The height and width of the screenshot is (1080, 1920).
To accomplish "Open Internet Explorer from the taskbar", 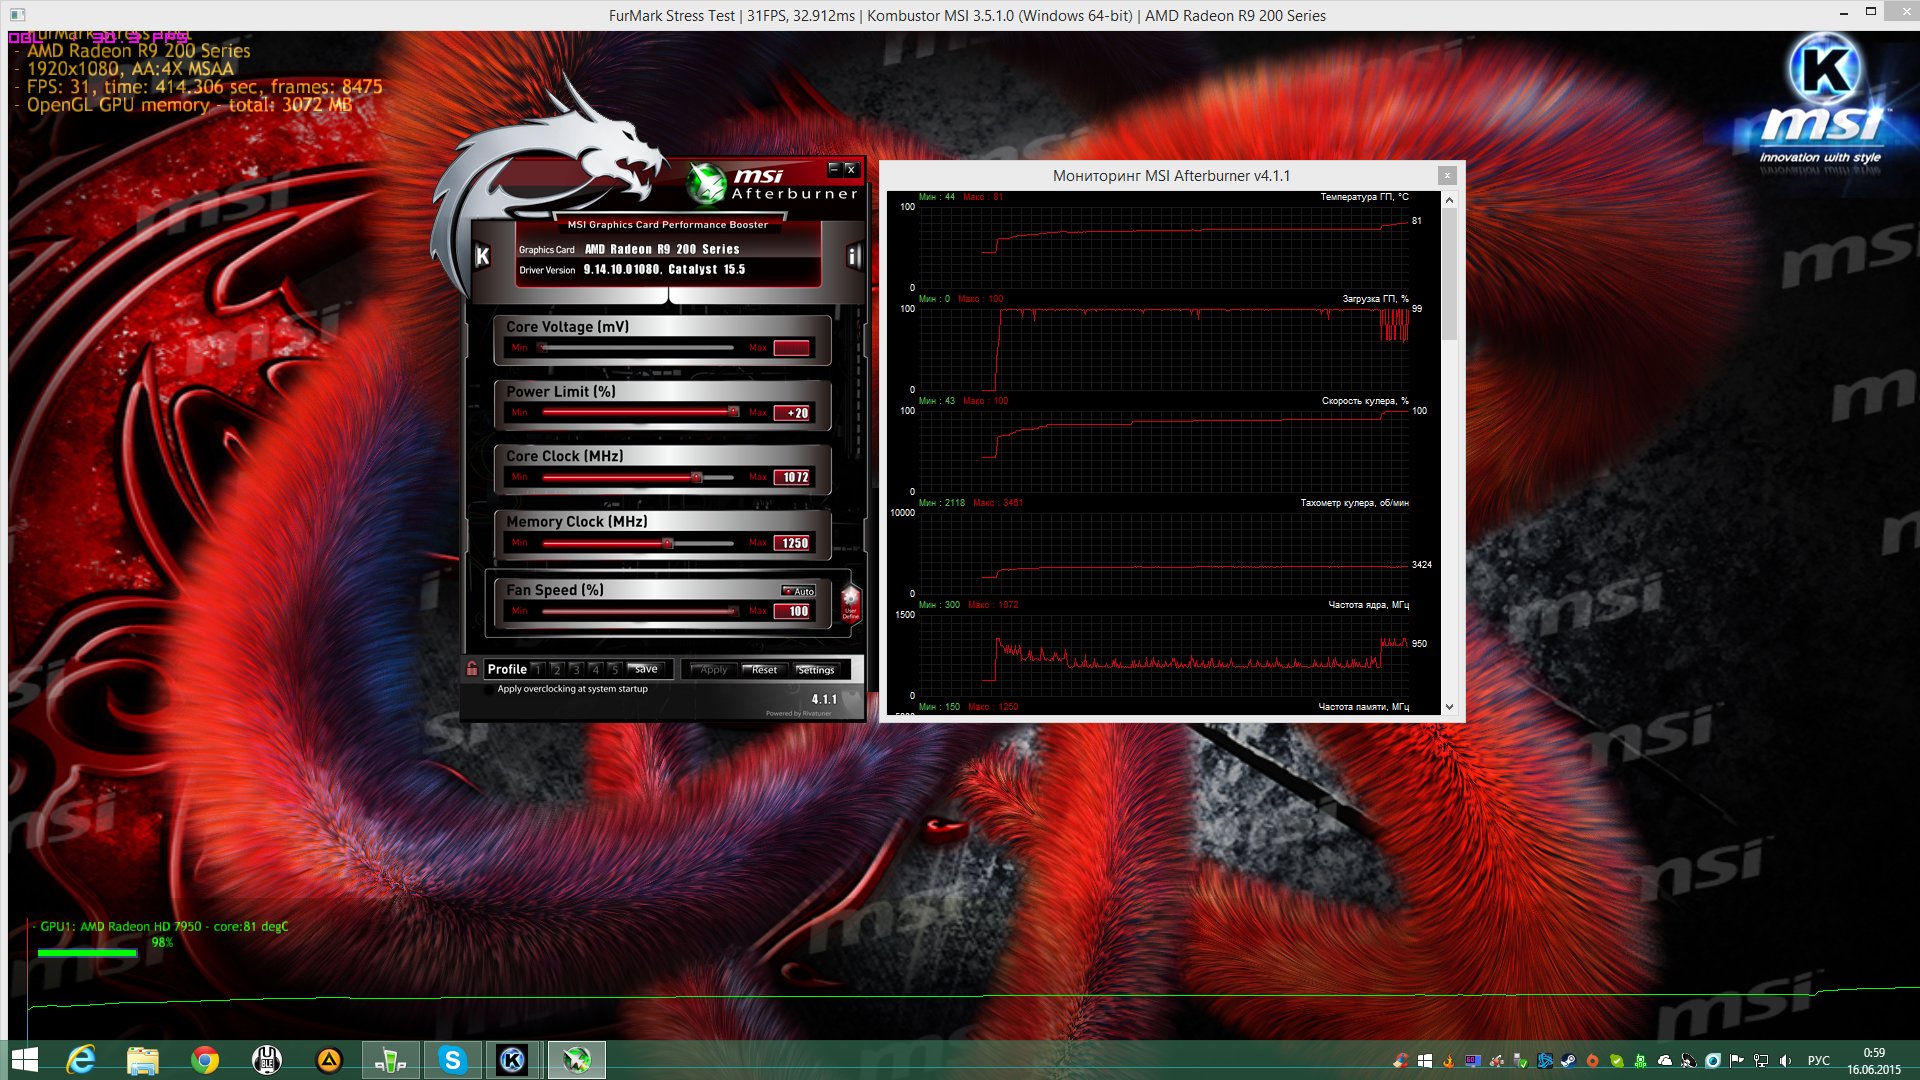I will 81,1059.
